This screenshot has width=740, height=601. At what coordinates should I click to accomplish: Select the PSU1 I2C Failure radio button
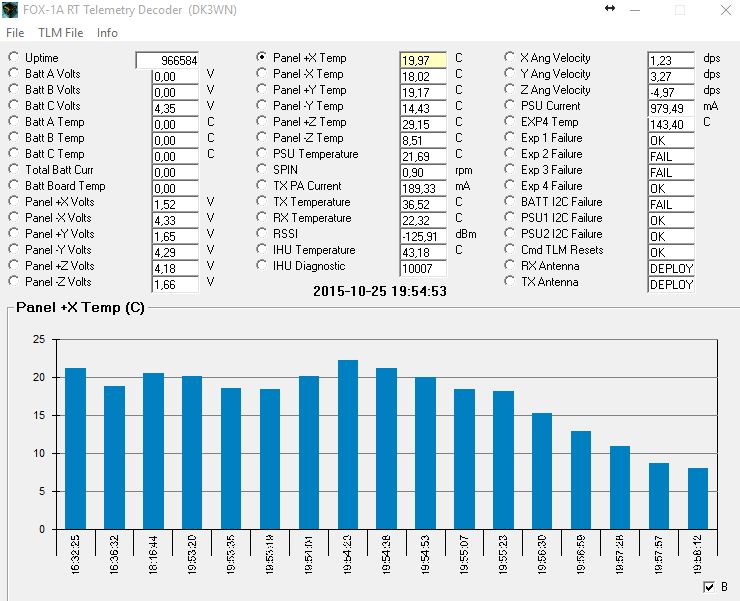509,217
